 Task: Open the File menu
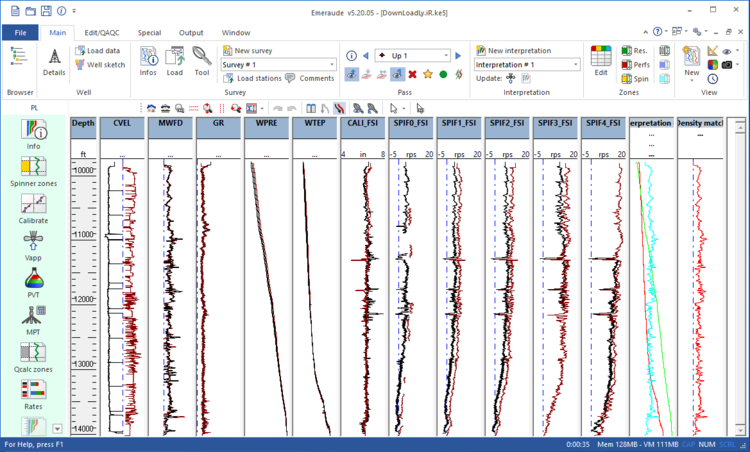click(20, 33)
